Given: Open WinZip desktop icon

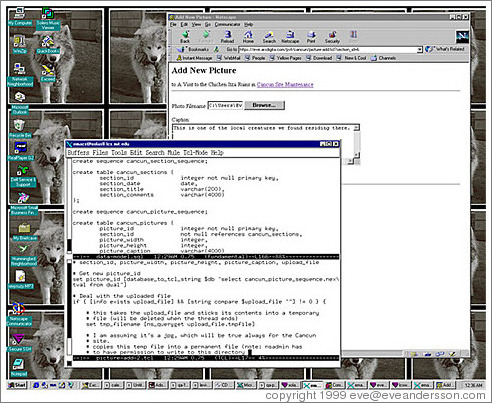Looking at the screenshot, I should 20,45.
